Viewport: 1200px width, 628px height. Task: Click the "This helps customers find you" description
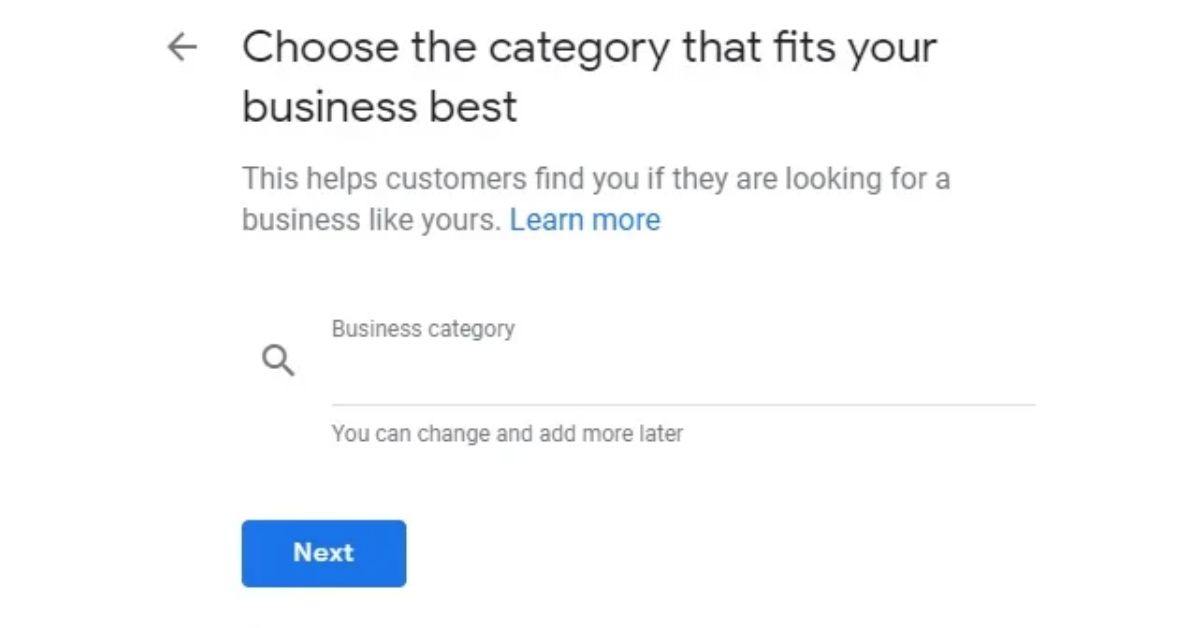click(x=595, y=180)
